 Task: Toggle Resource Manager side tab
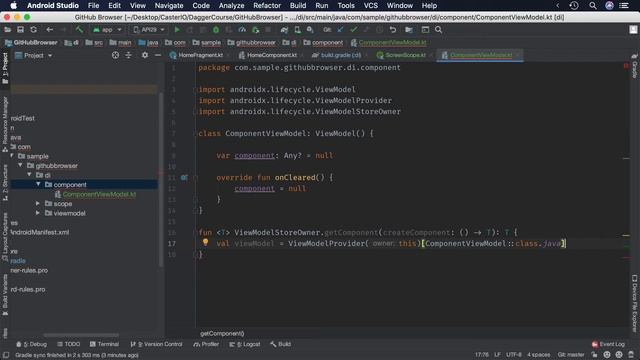click(5, 124)
